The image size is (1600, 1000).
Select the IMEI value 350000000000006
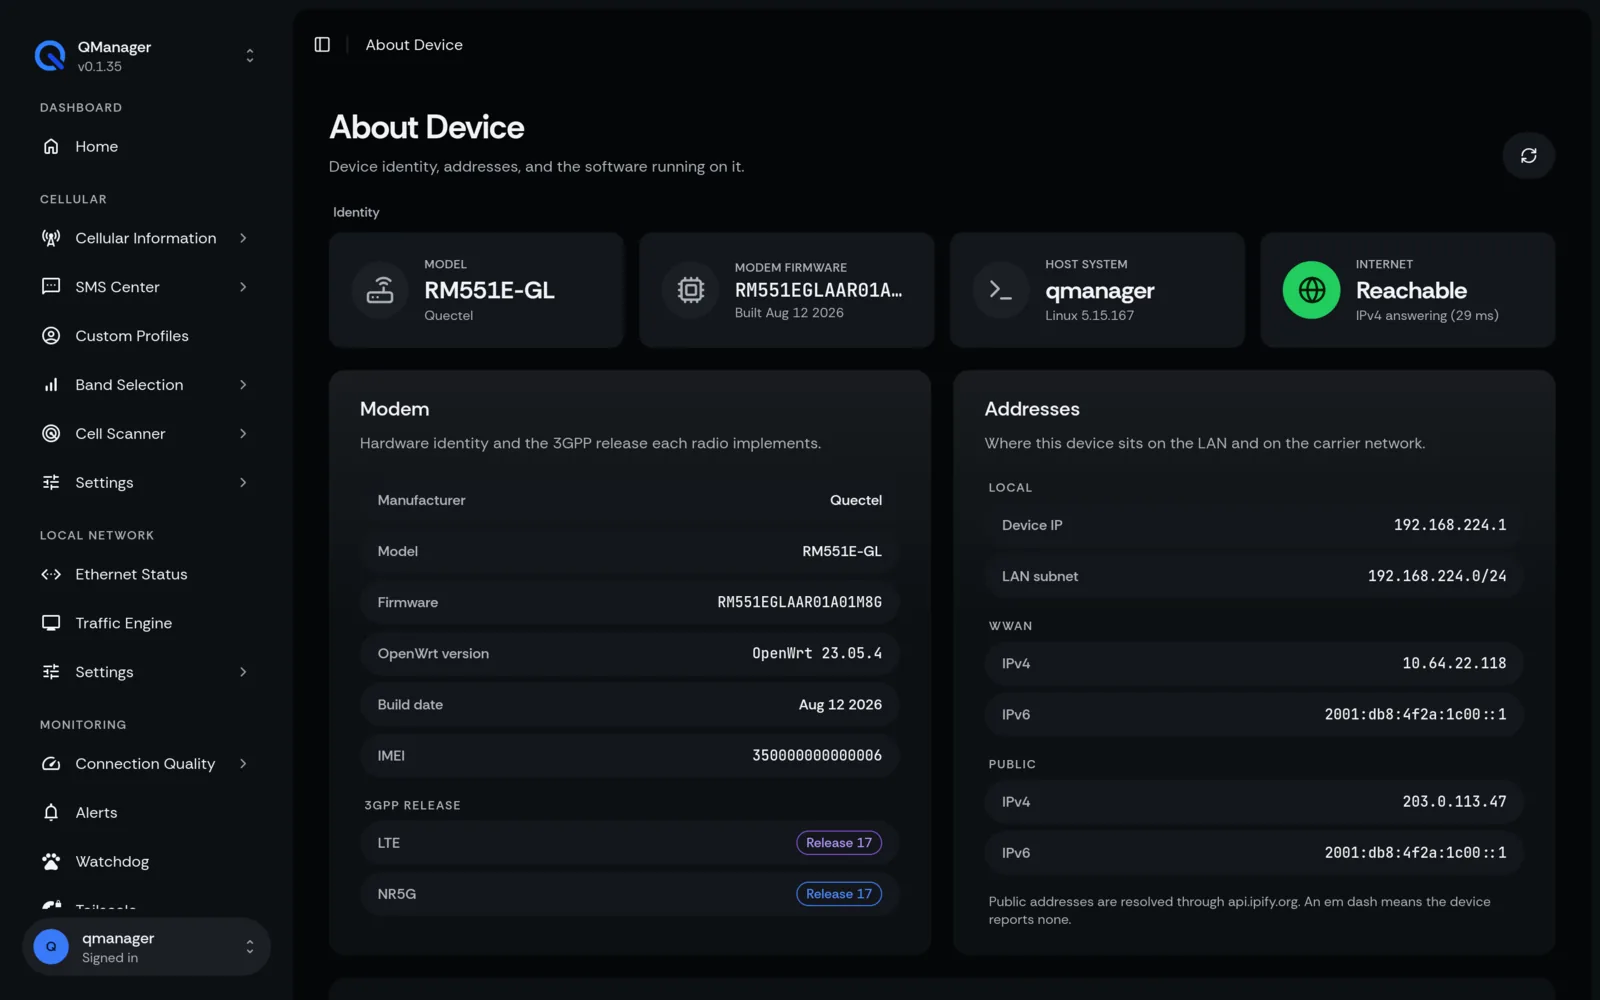(x=817, y=756)
